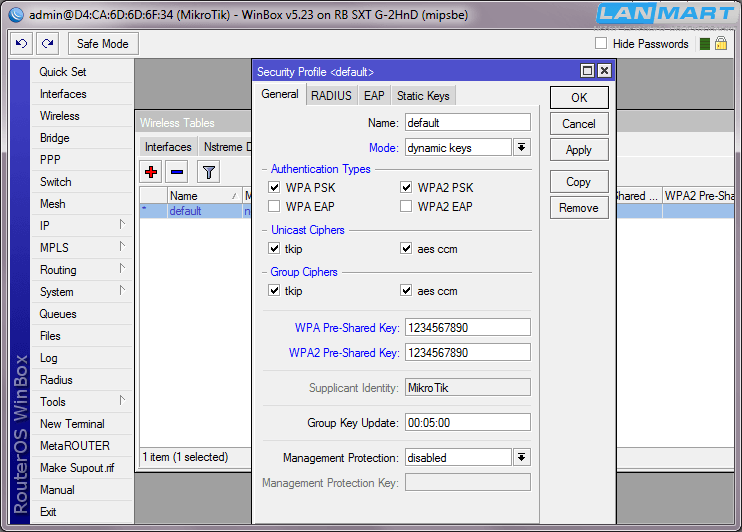Enable WPA2 EAP authentication

coord(406,206)
